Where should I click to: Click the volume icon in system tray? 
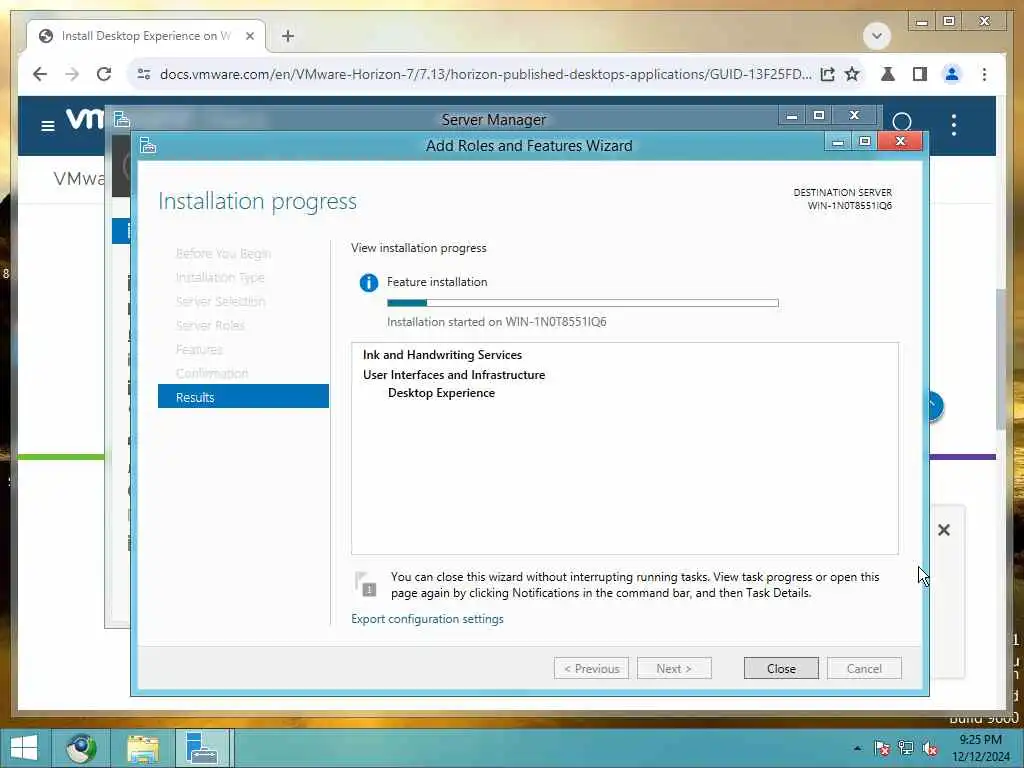coord(930,748)
